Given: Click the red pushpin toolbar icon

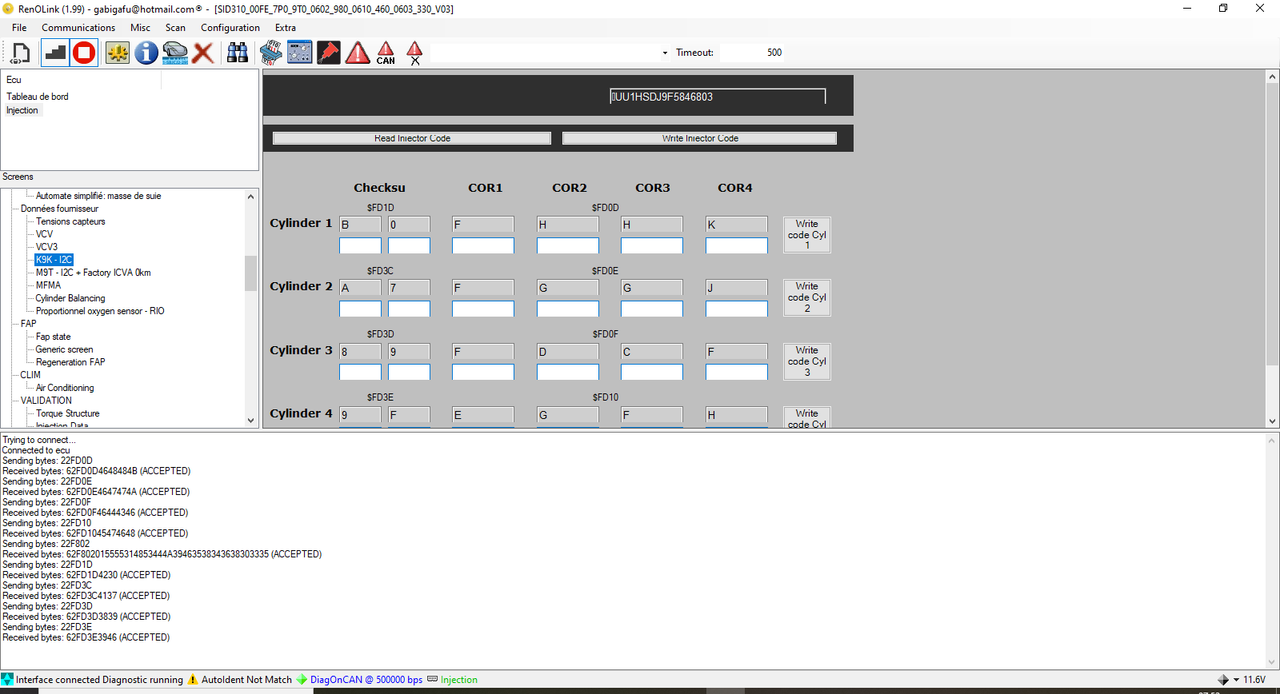Looking at the screenshot, I should point(328,52).
